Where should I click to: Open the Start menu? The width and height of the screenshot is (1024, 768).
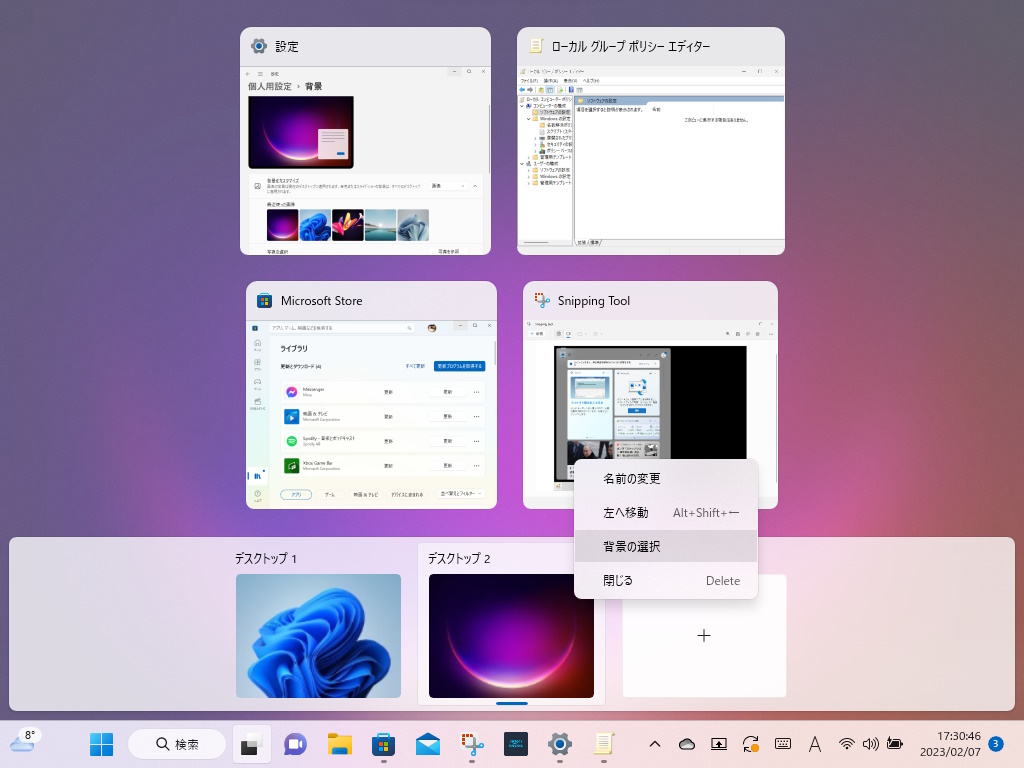[100, 744]
